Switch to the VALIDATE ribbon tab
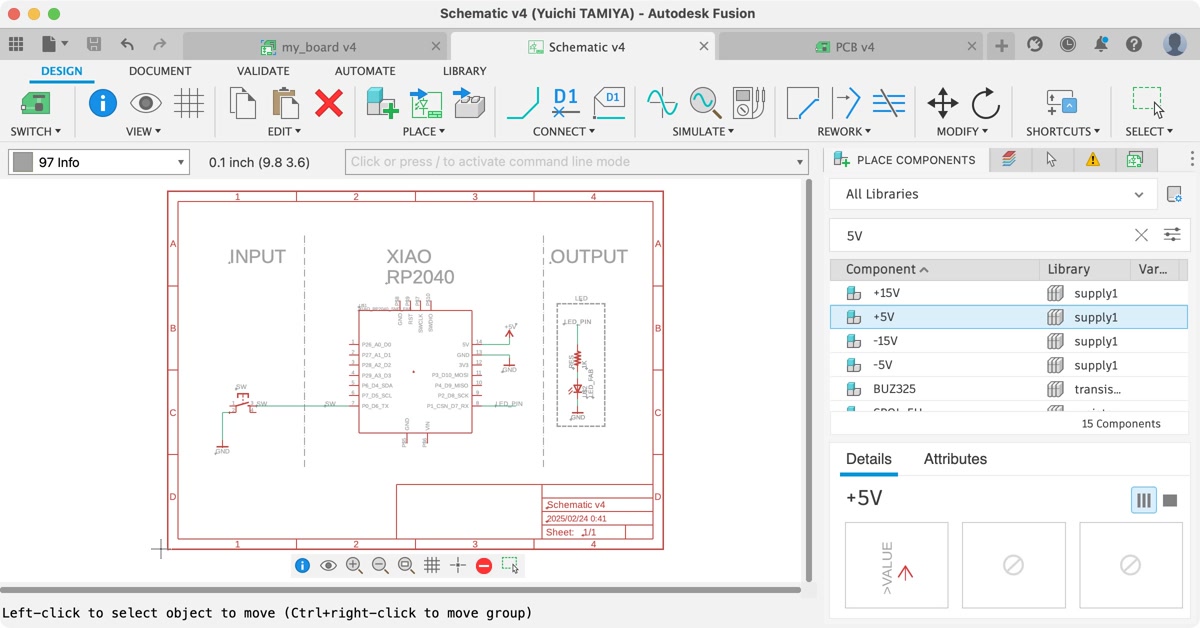The height and width of the screenshot is (628, 1200). tap(263, 71)
